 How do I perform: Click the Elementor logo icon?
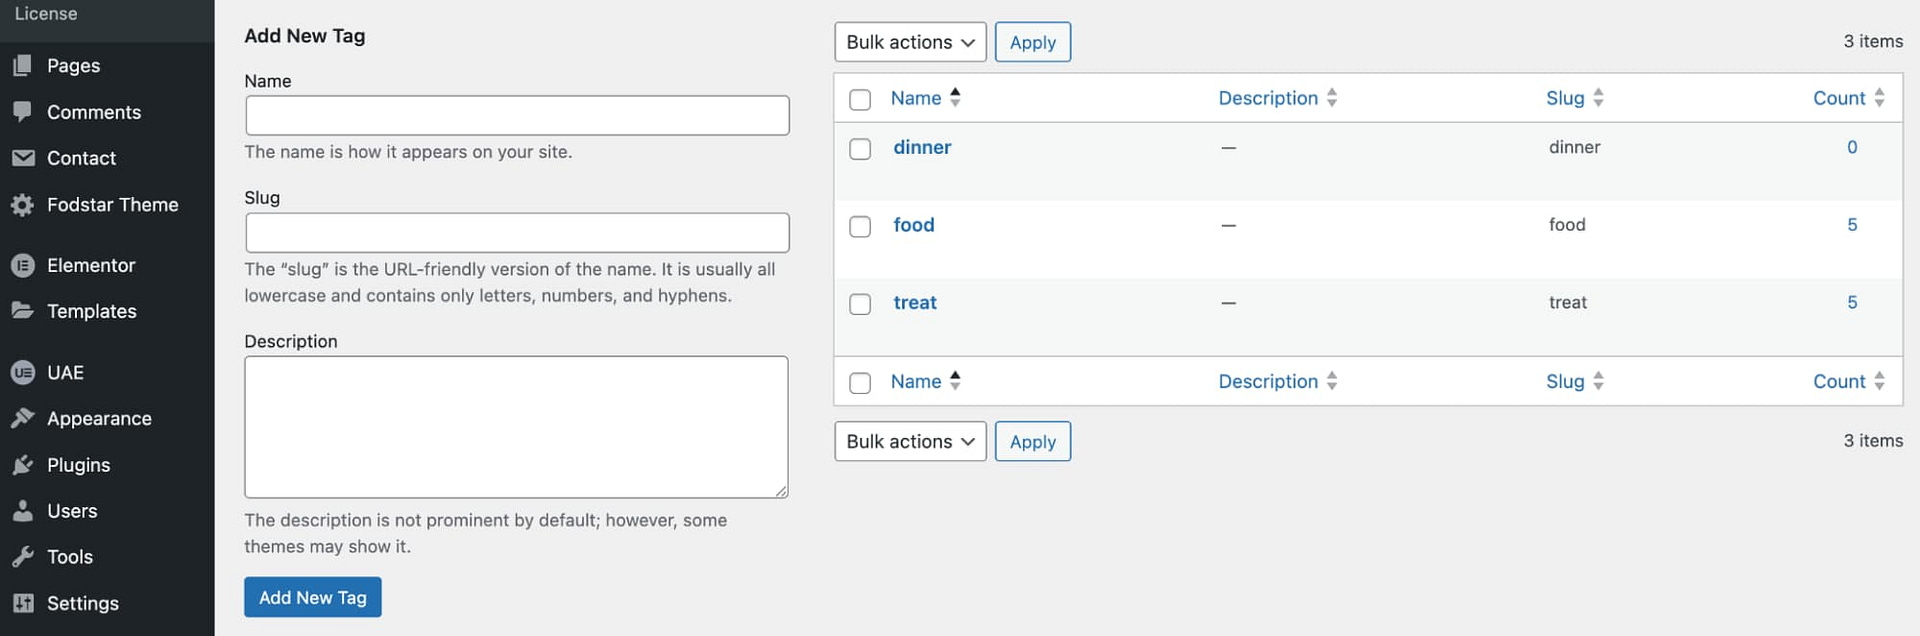click(23, 265)
